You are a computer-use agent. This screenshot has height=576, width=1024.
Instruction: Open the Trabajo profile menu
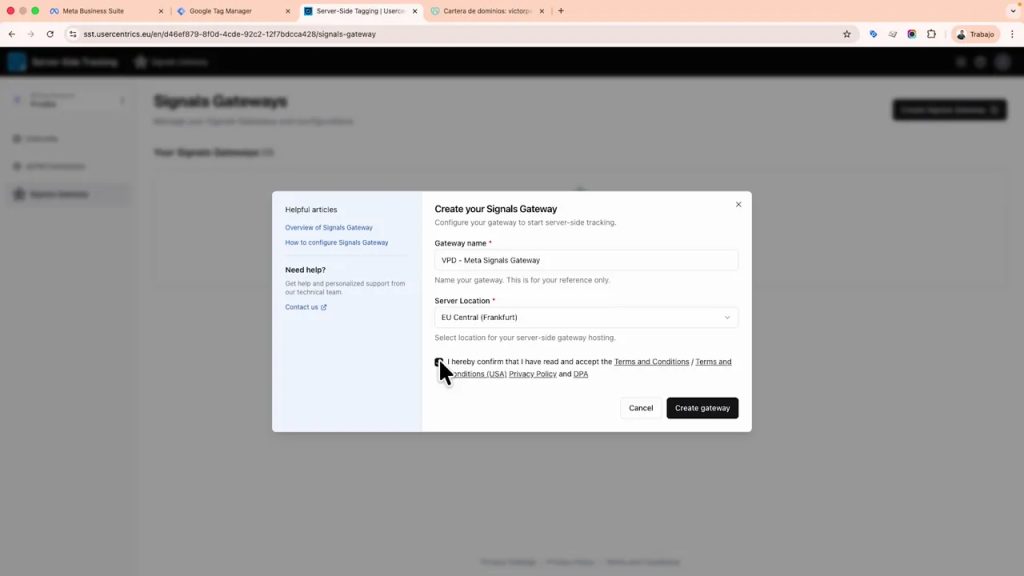(x=976, y=34)
